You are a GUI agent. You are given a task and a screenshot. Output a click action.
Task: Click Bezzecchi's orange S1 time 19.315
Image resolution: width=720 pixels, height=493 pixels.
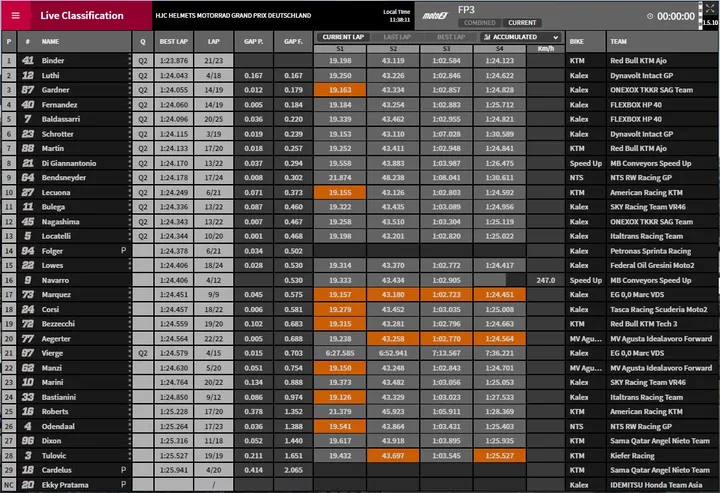340,324
